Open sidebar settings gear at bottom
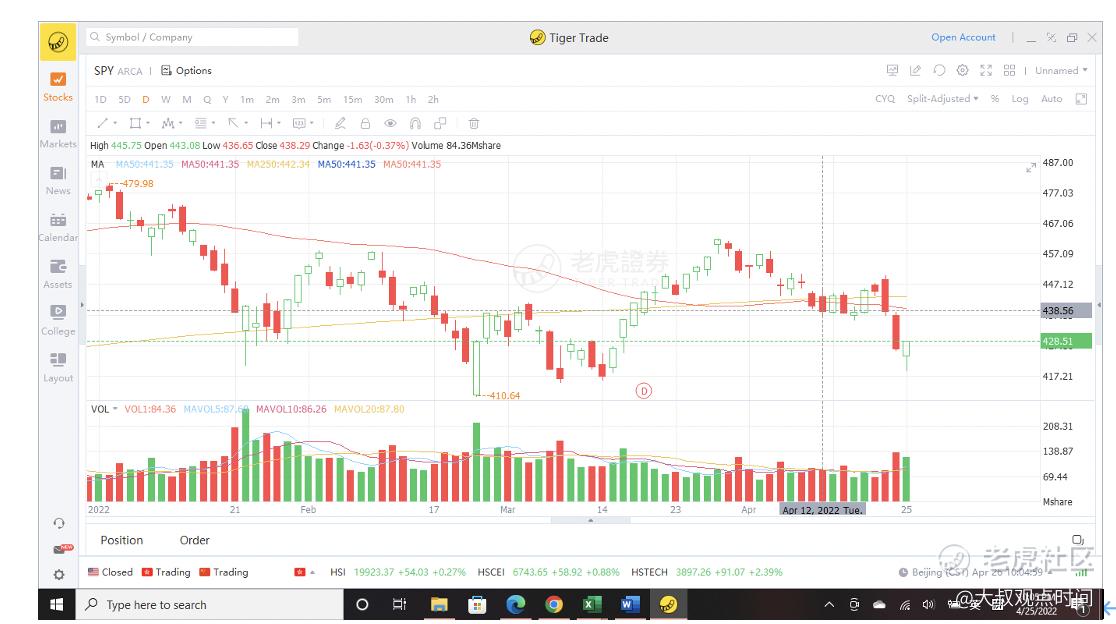Screen dimensions: 1116x624 (x=59, y=574)
